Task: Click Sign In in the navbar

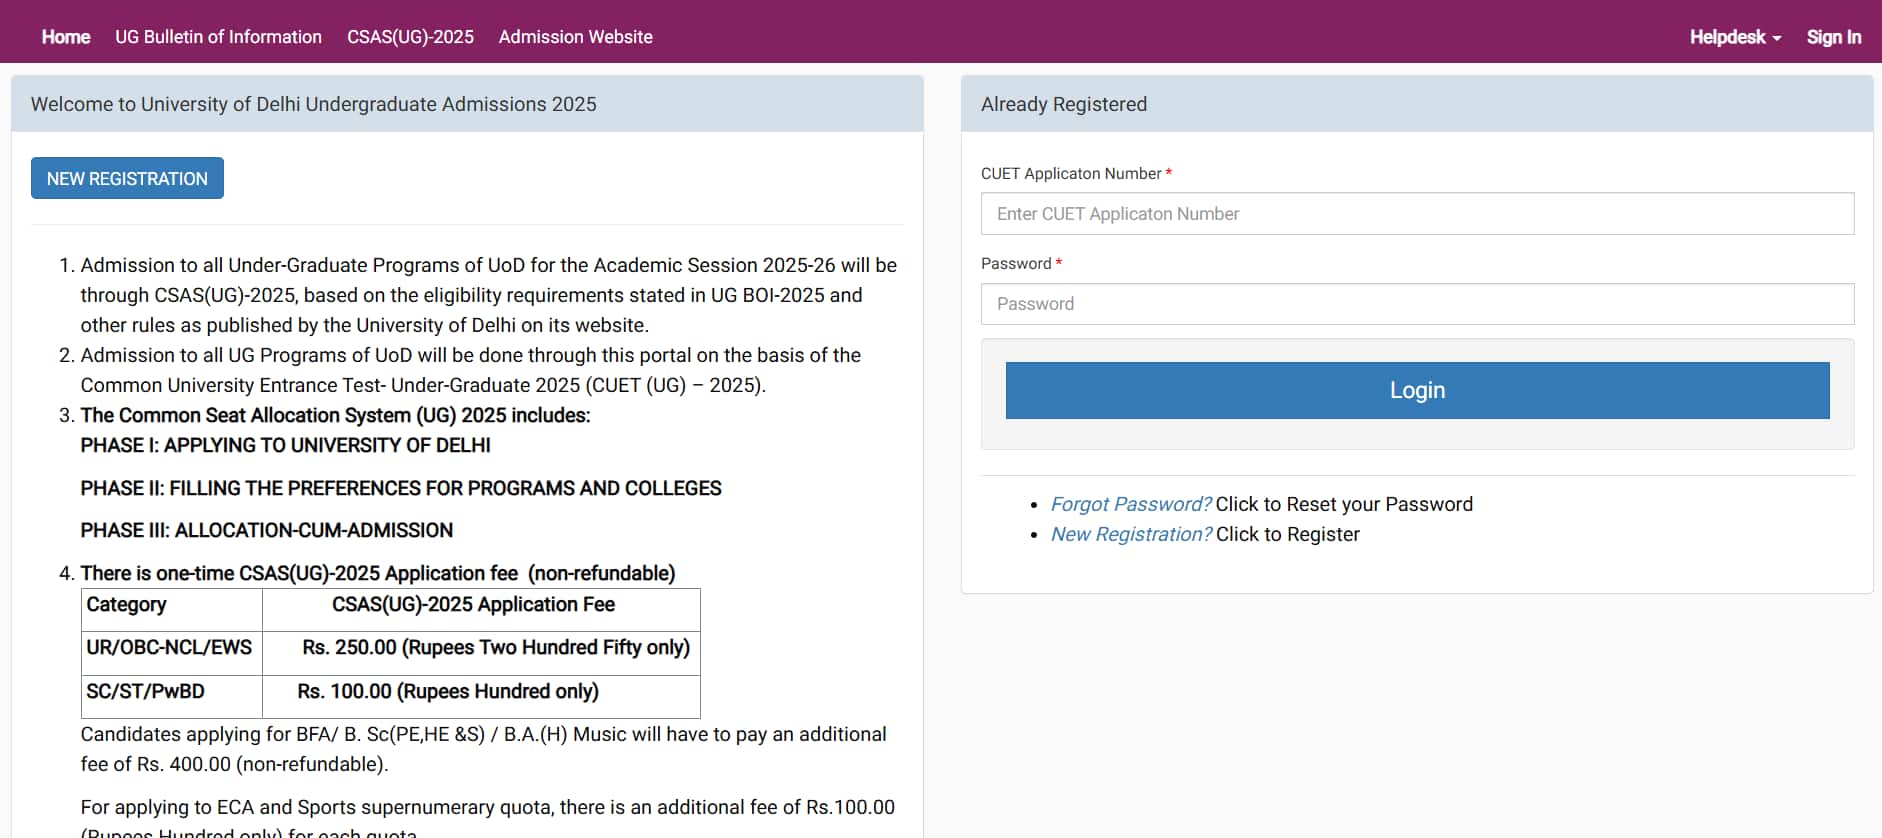Action: 1833,37
